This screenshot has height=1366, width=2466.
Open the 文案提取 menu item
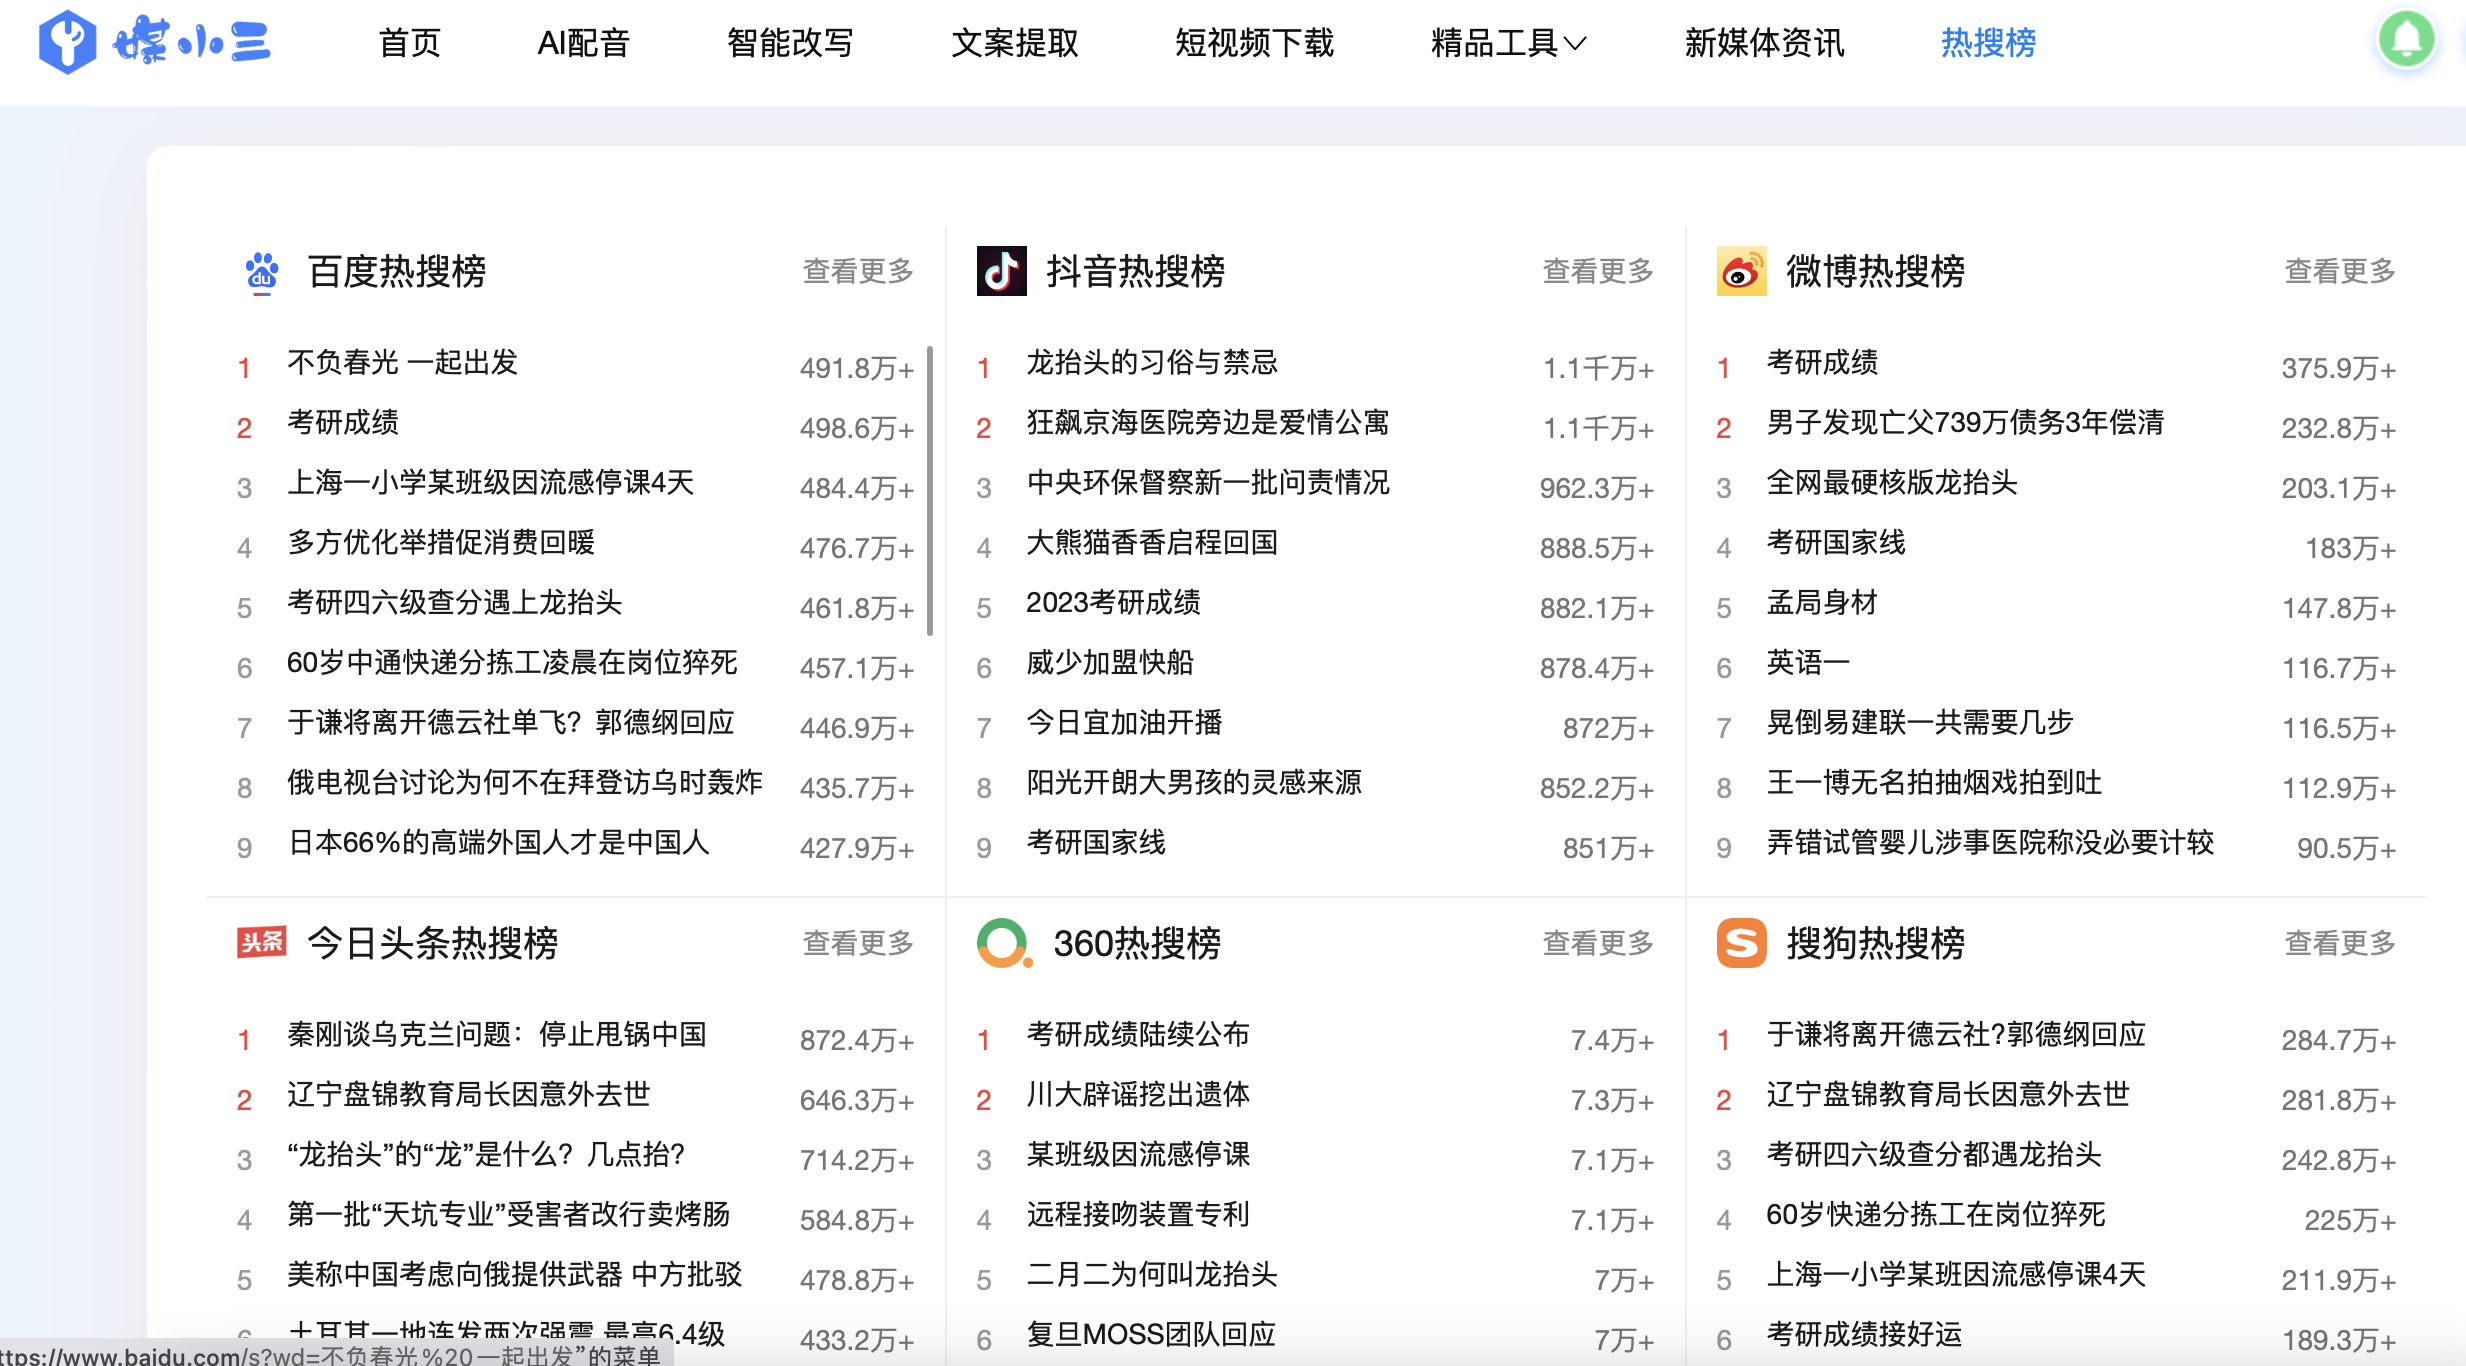1015,43
